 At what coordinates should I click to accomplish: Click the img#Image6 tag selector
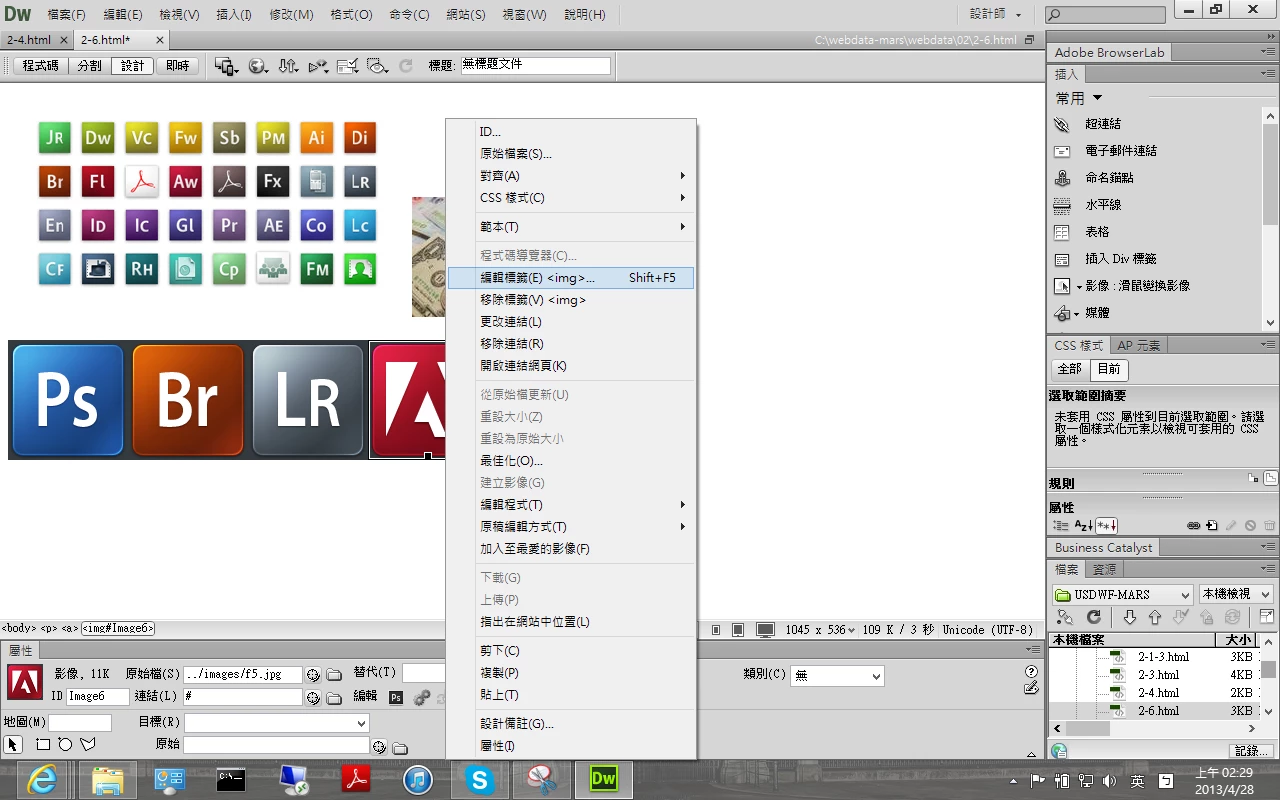[118, 629]
